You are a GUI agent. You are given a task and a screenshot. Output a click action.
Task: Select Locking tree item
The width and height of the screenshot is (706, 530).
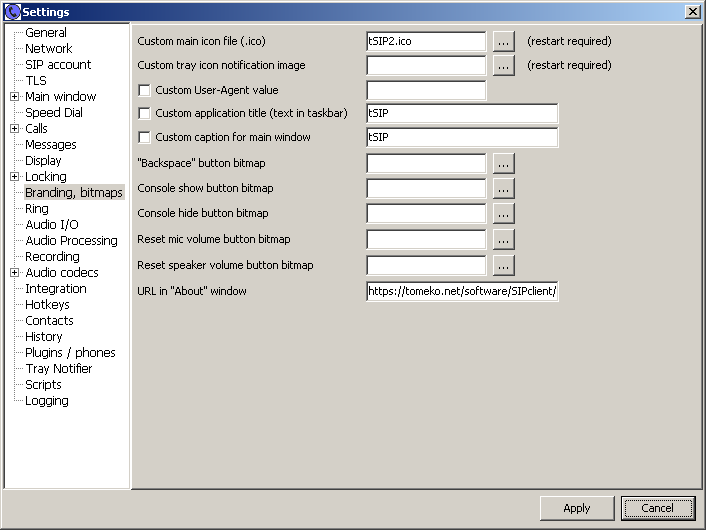coord(46,177)
